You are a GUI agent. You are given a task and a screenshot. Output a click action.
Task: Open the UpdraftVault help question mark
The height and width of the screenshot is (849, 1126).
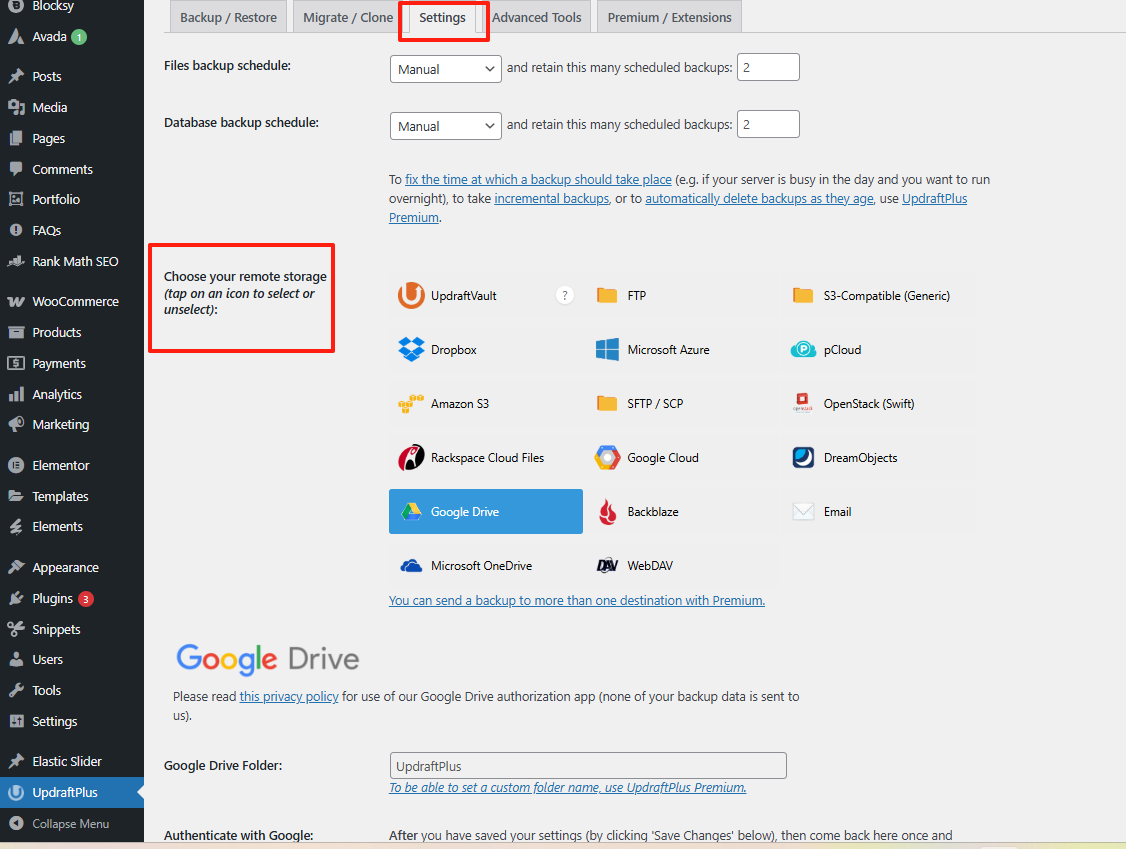point(565,295)
